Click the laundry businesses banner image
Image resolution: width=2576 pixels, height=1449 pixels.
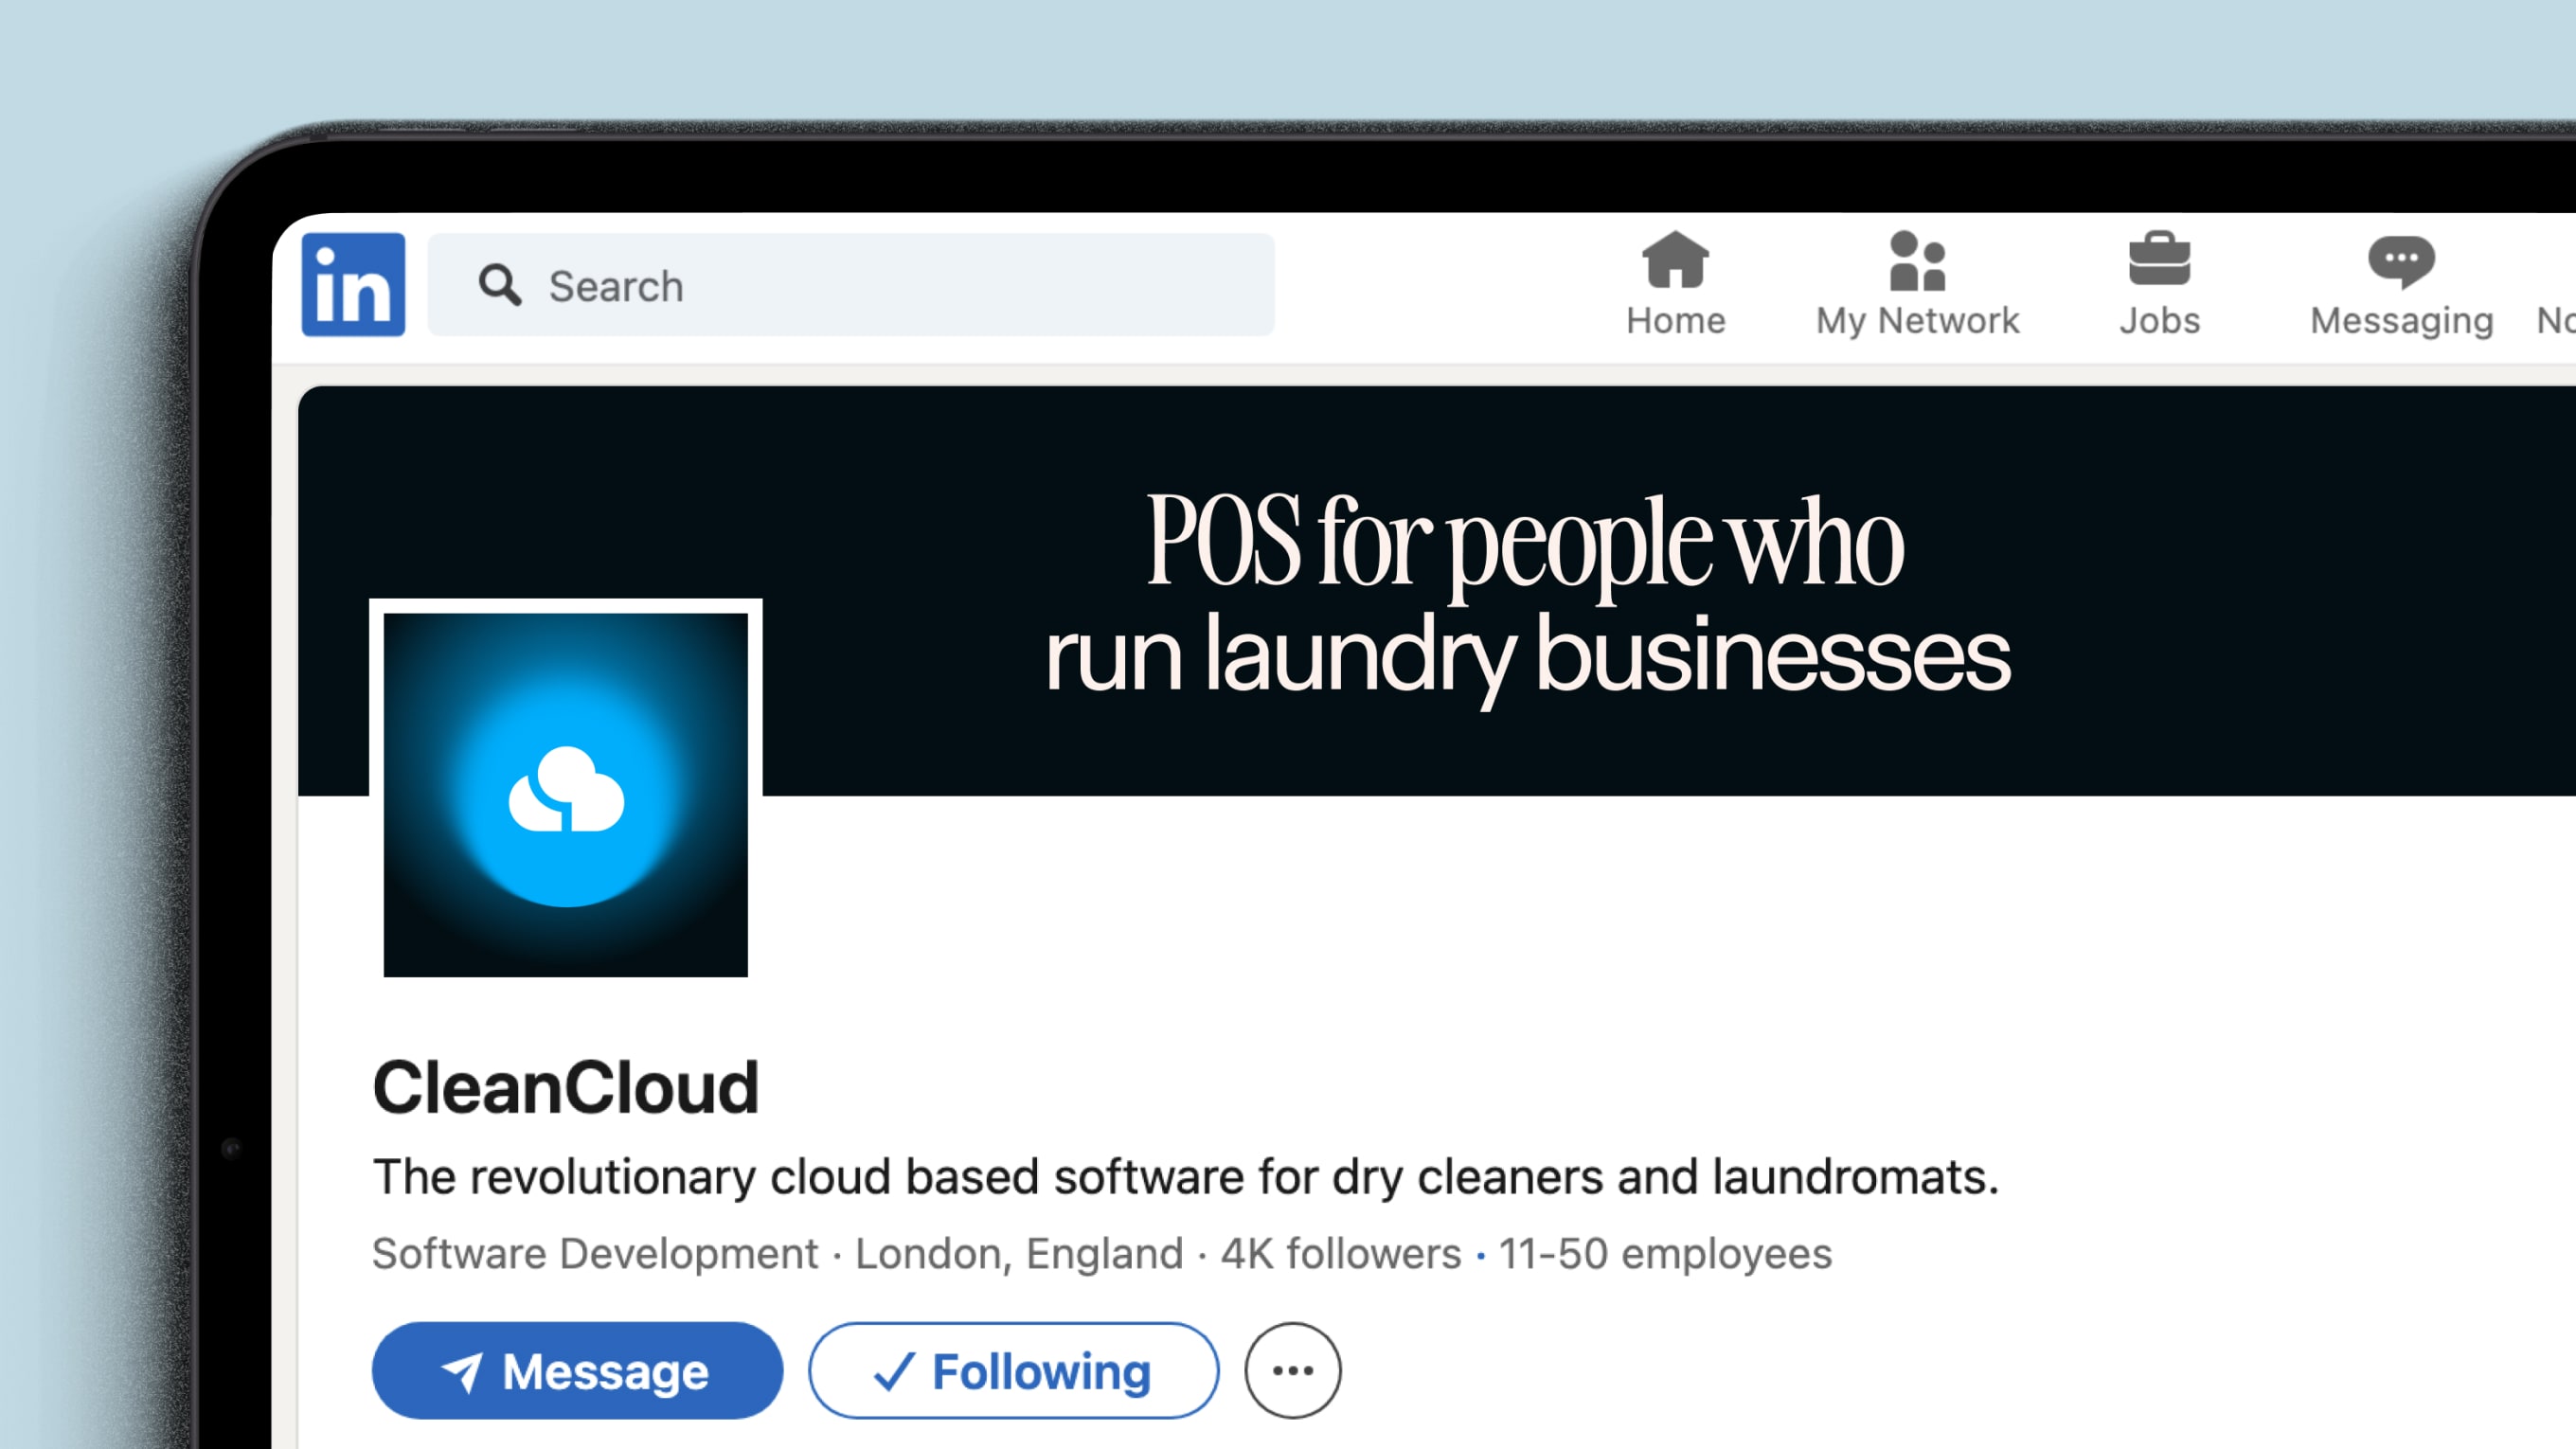pos(1526,595)
